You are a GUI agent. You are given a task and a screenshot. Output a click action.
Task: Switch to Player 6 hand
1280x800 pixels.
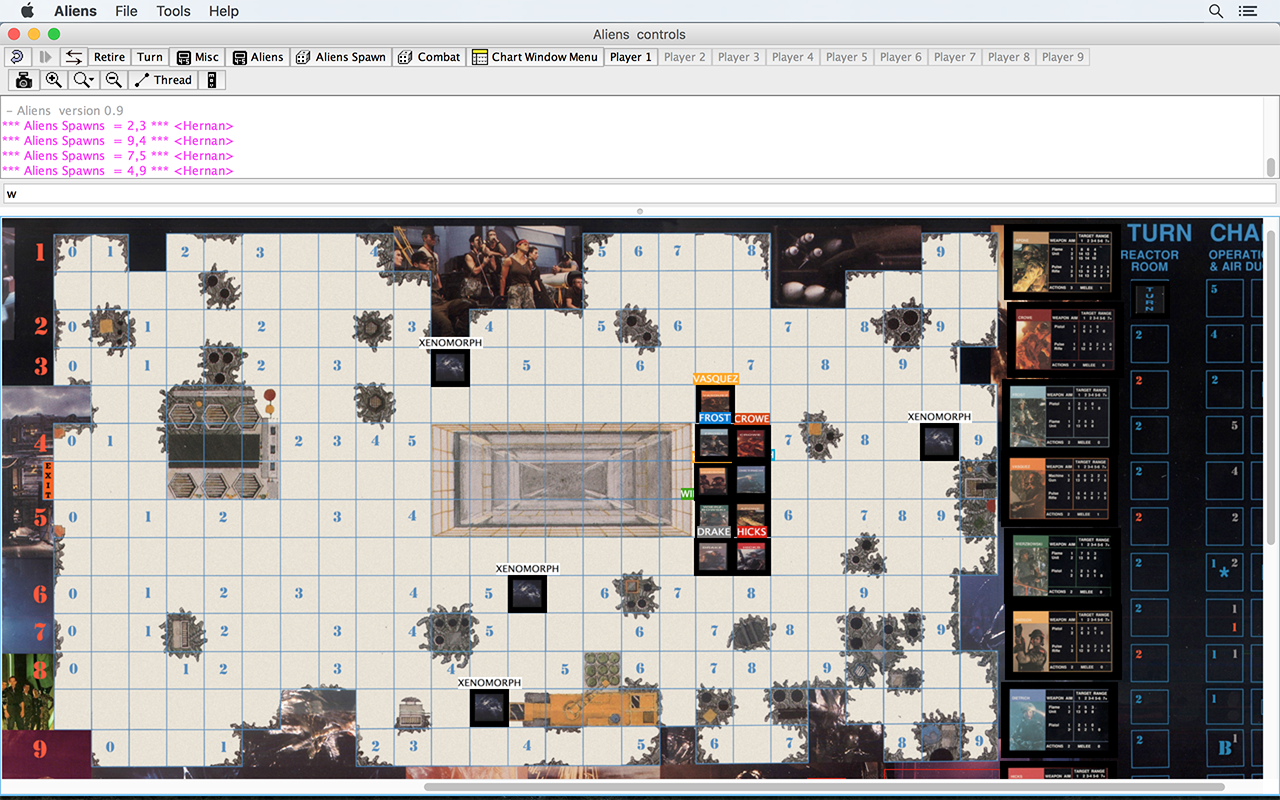click(x=901, y=57)
